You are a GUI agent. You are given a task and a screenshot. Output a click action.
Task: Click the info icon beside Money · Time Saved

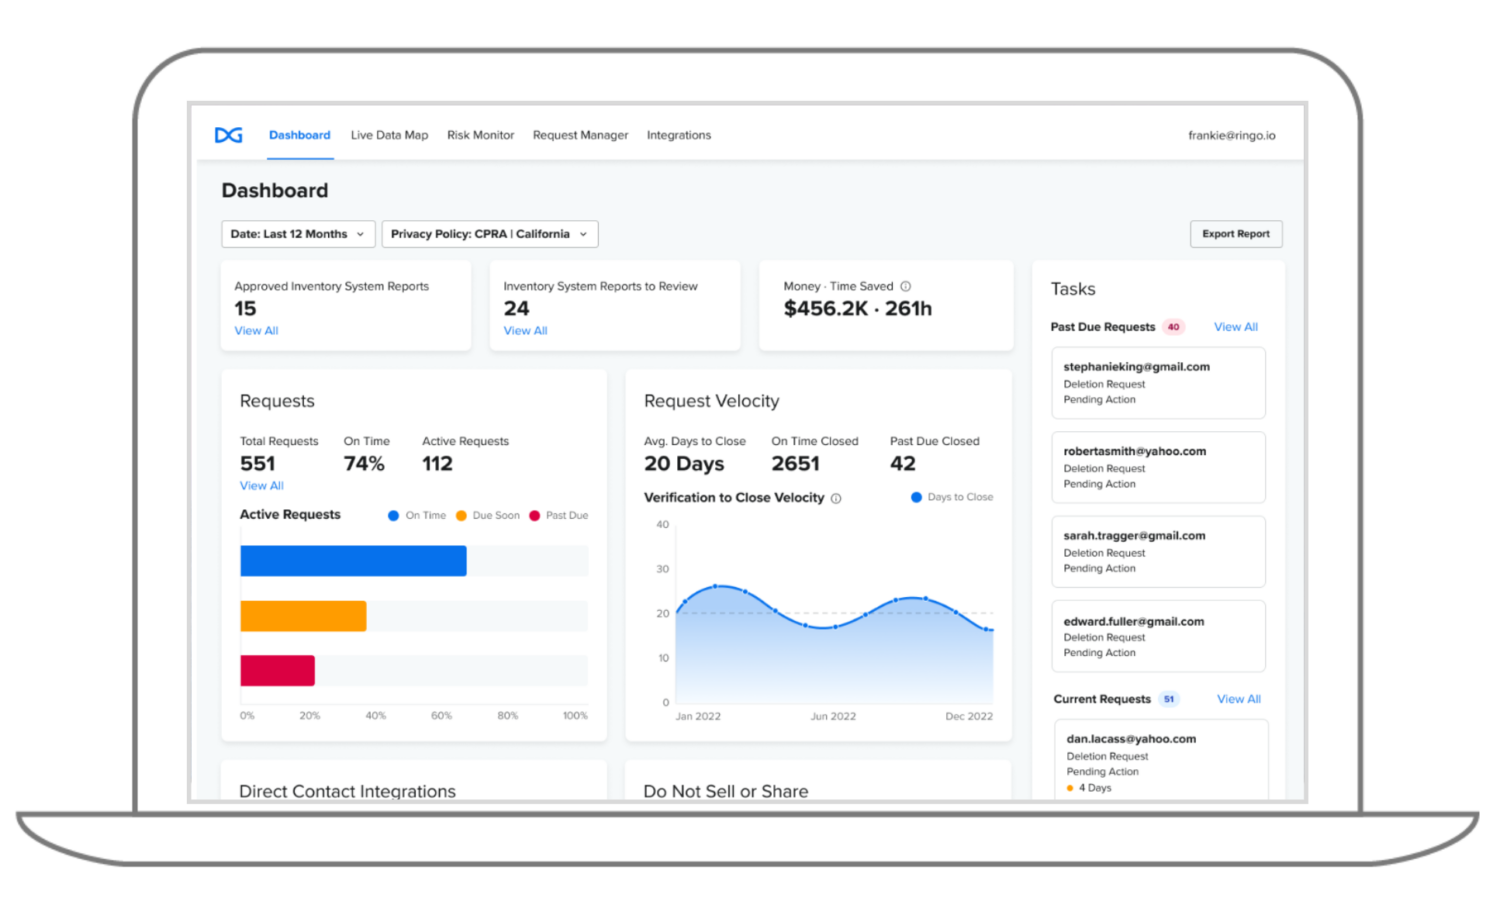point(905,286)
